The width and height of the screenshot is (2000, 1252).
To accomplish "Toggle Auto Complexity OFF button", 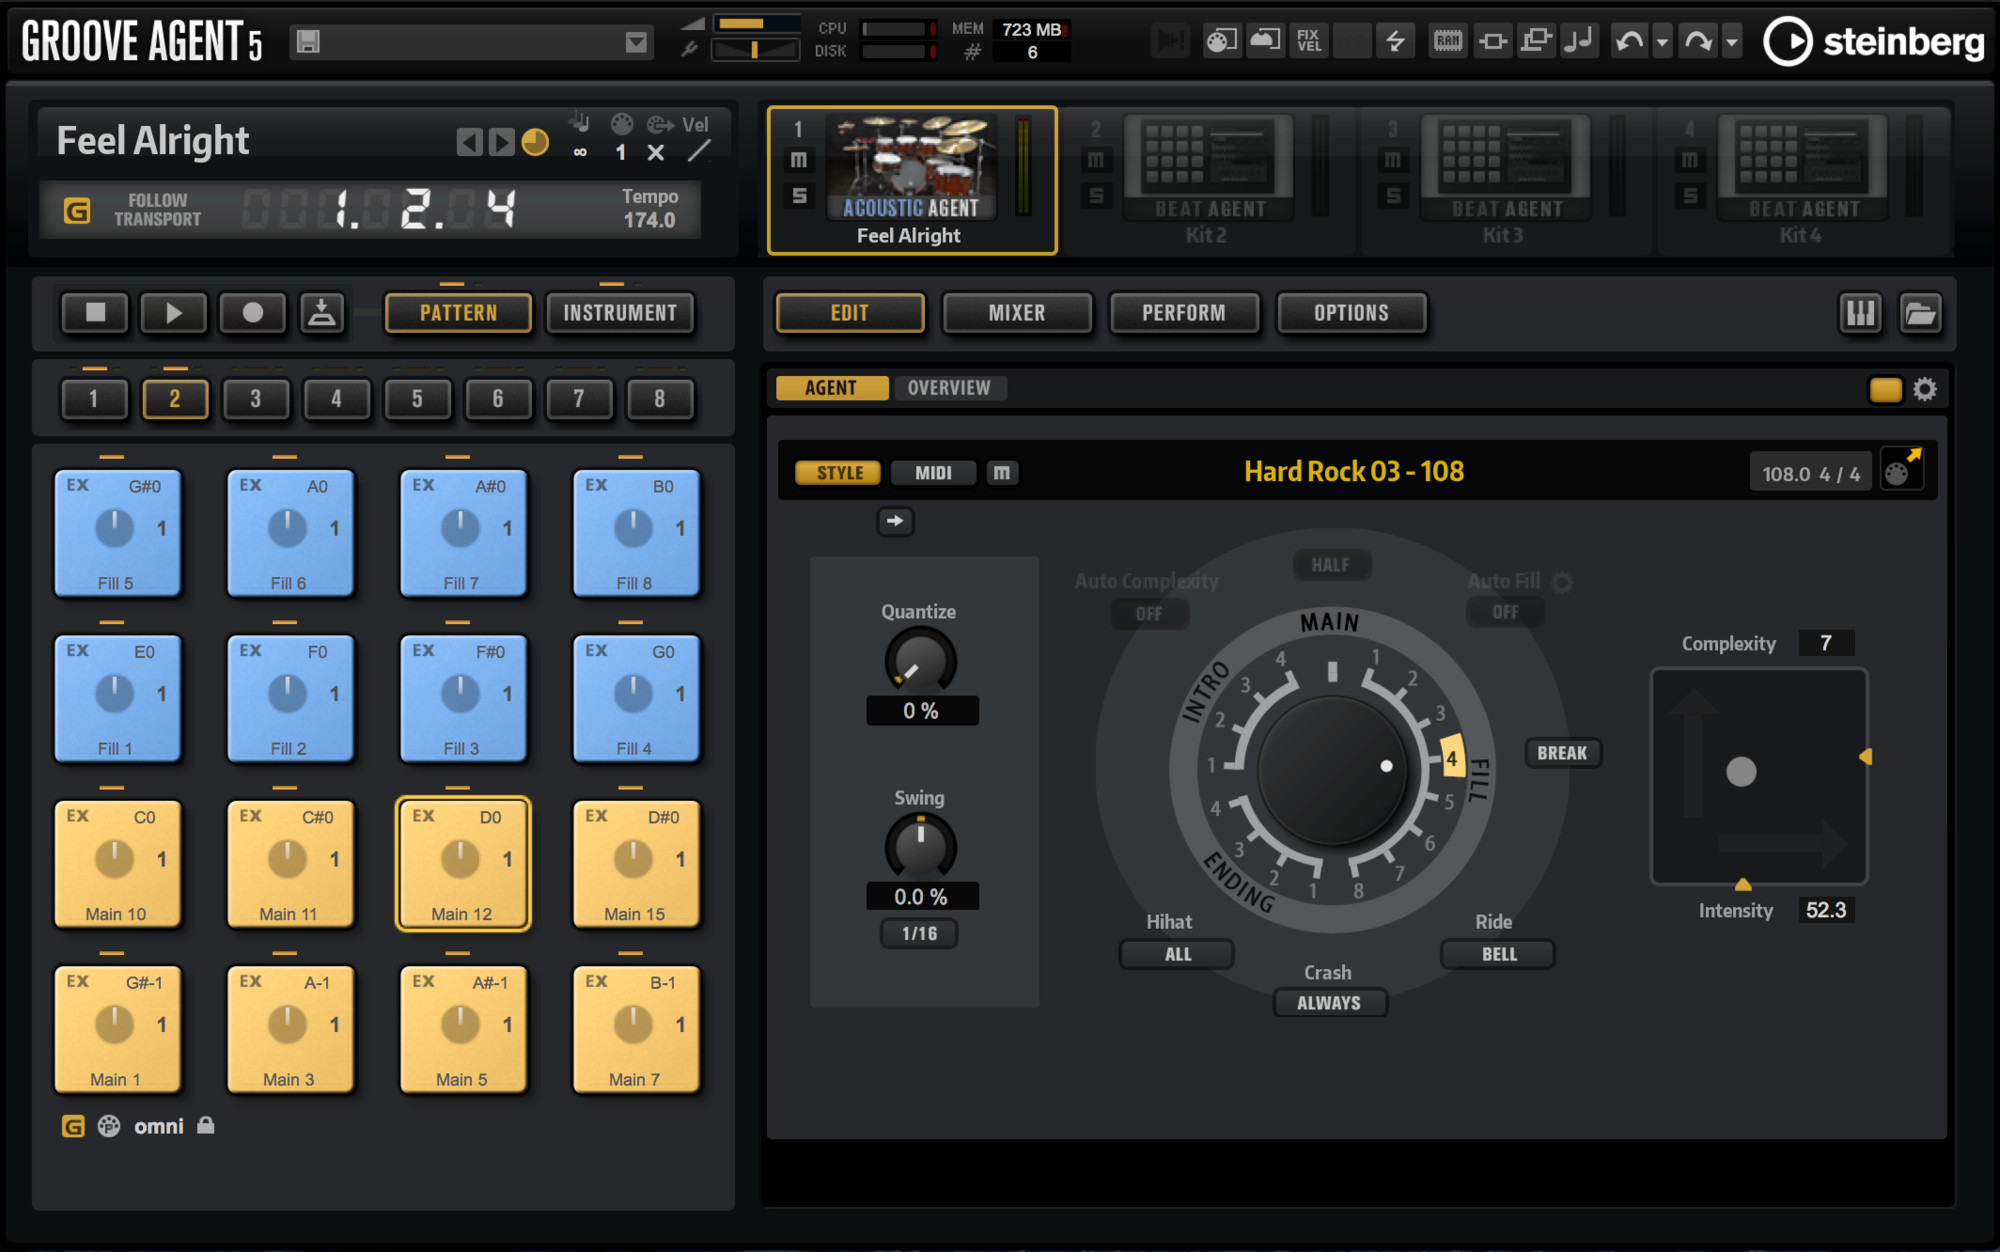I will [1149, 613].
